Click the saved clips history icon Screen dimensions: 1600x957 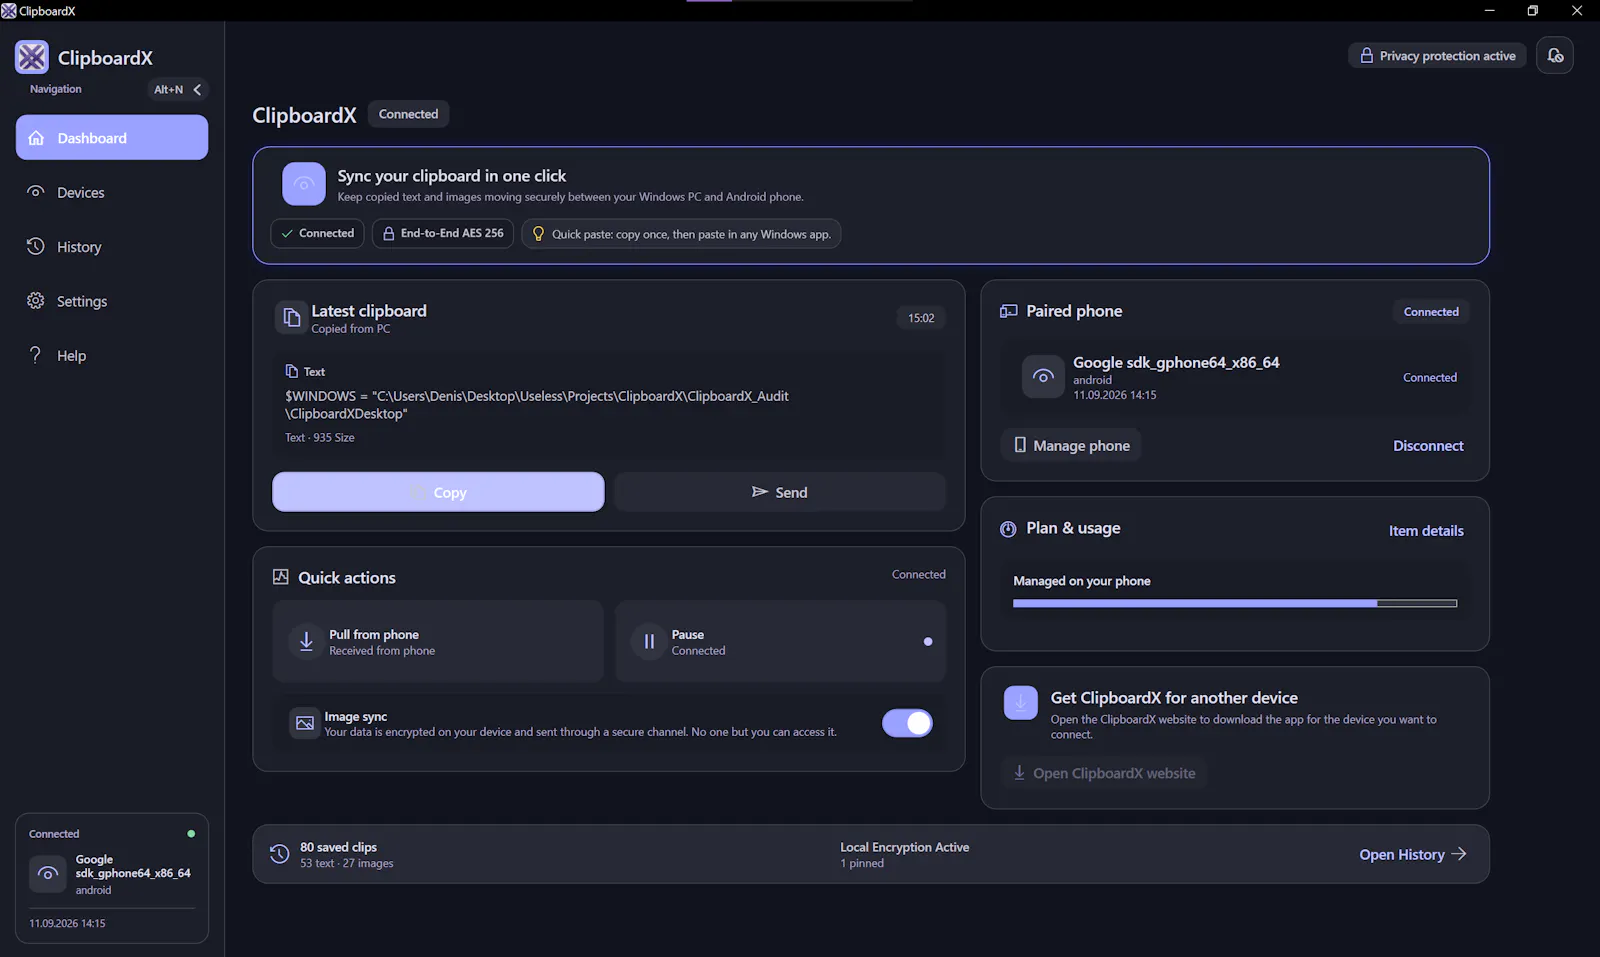click(x=279, y=854)
